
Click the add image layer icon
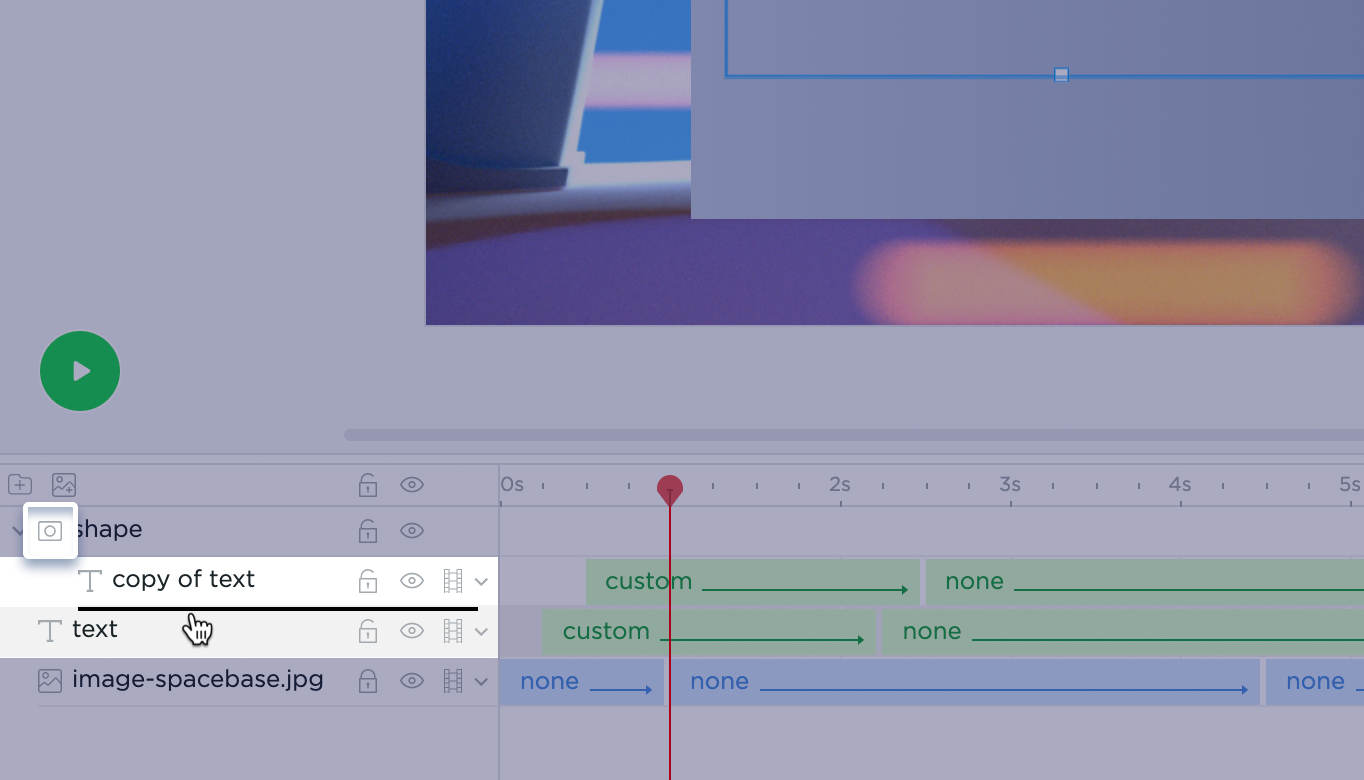64,485
